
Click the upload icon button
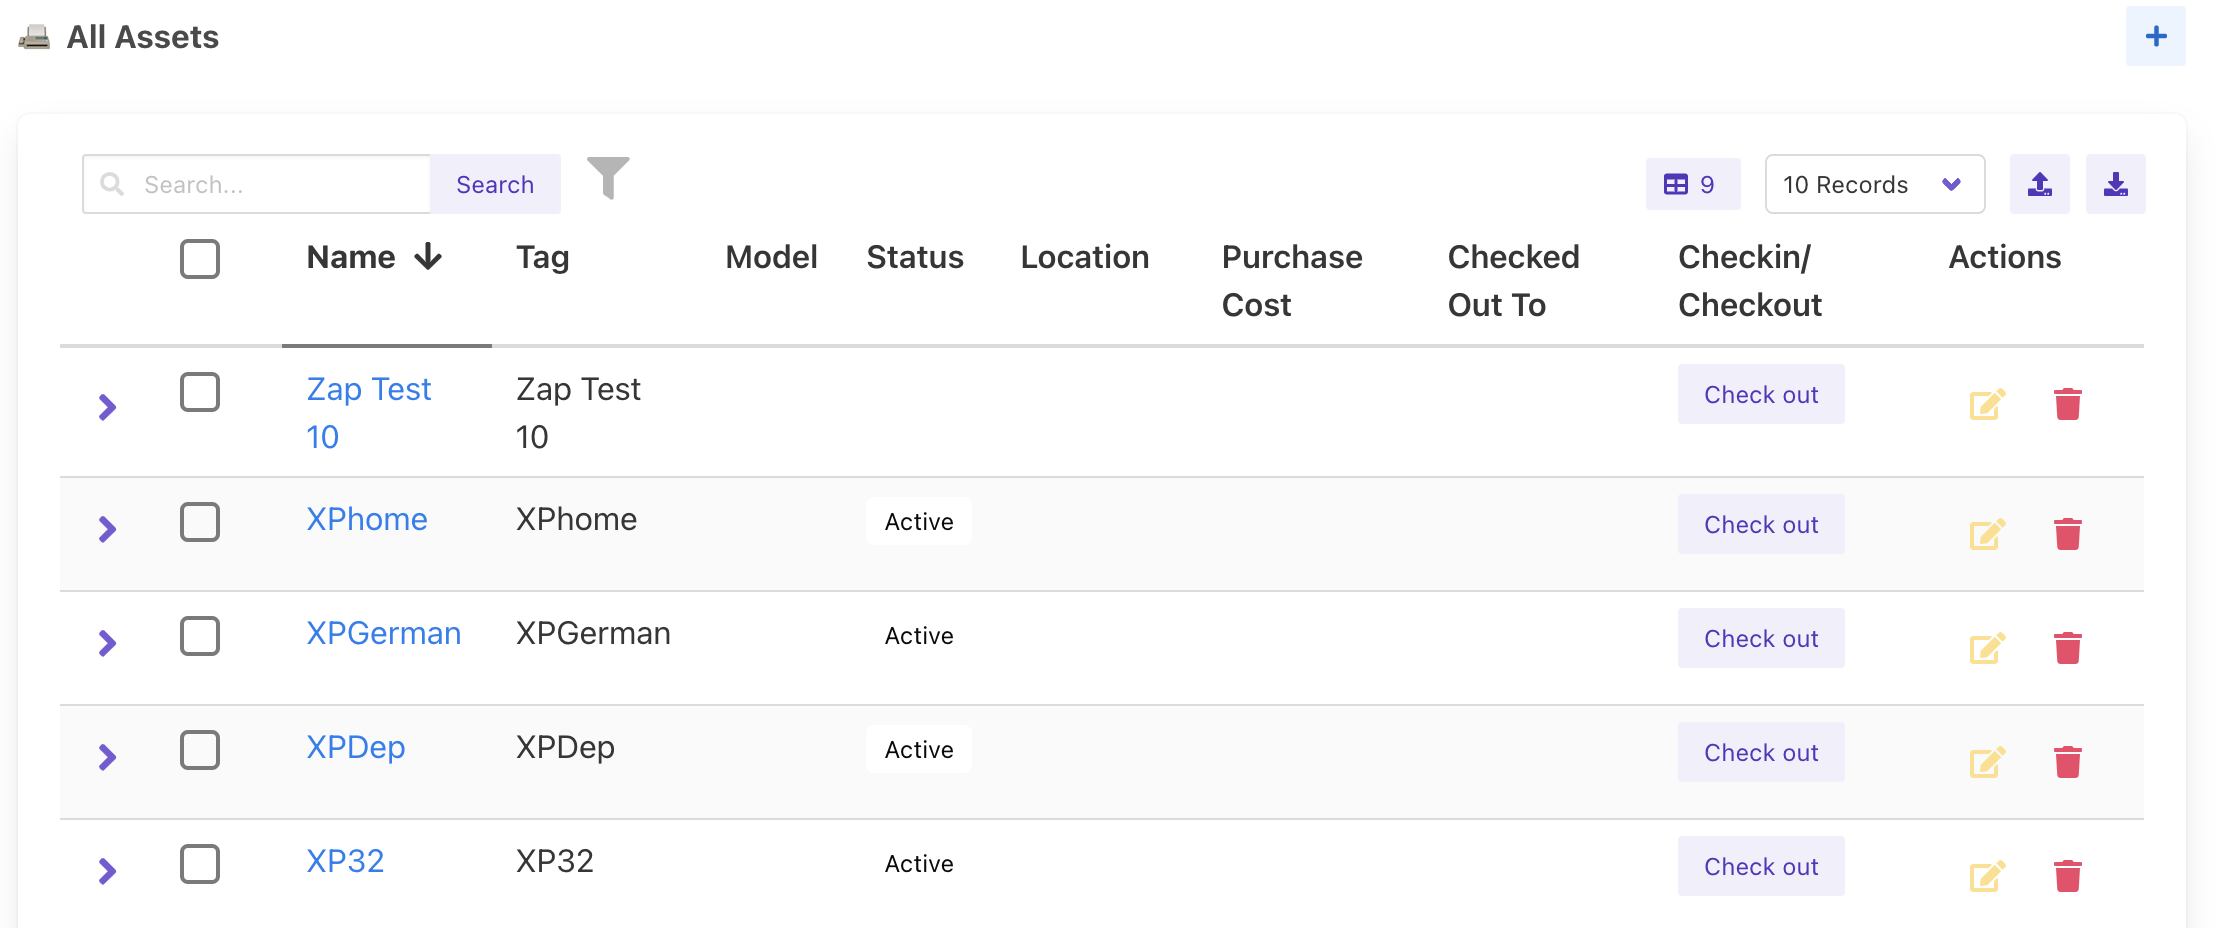coord(2039,184)
